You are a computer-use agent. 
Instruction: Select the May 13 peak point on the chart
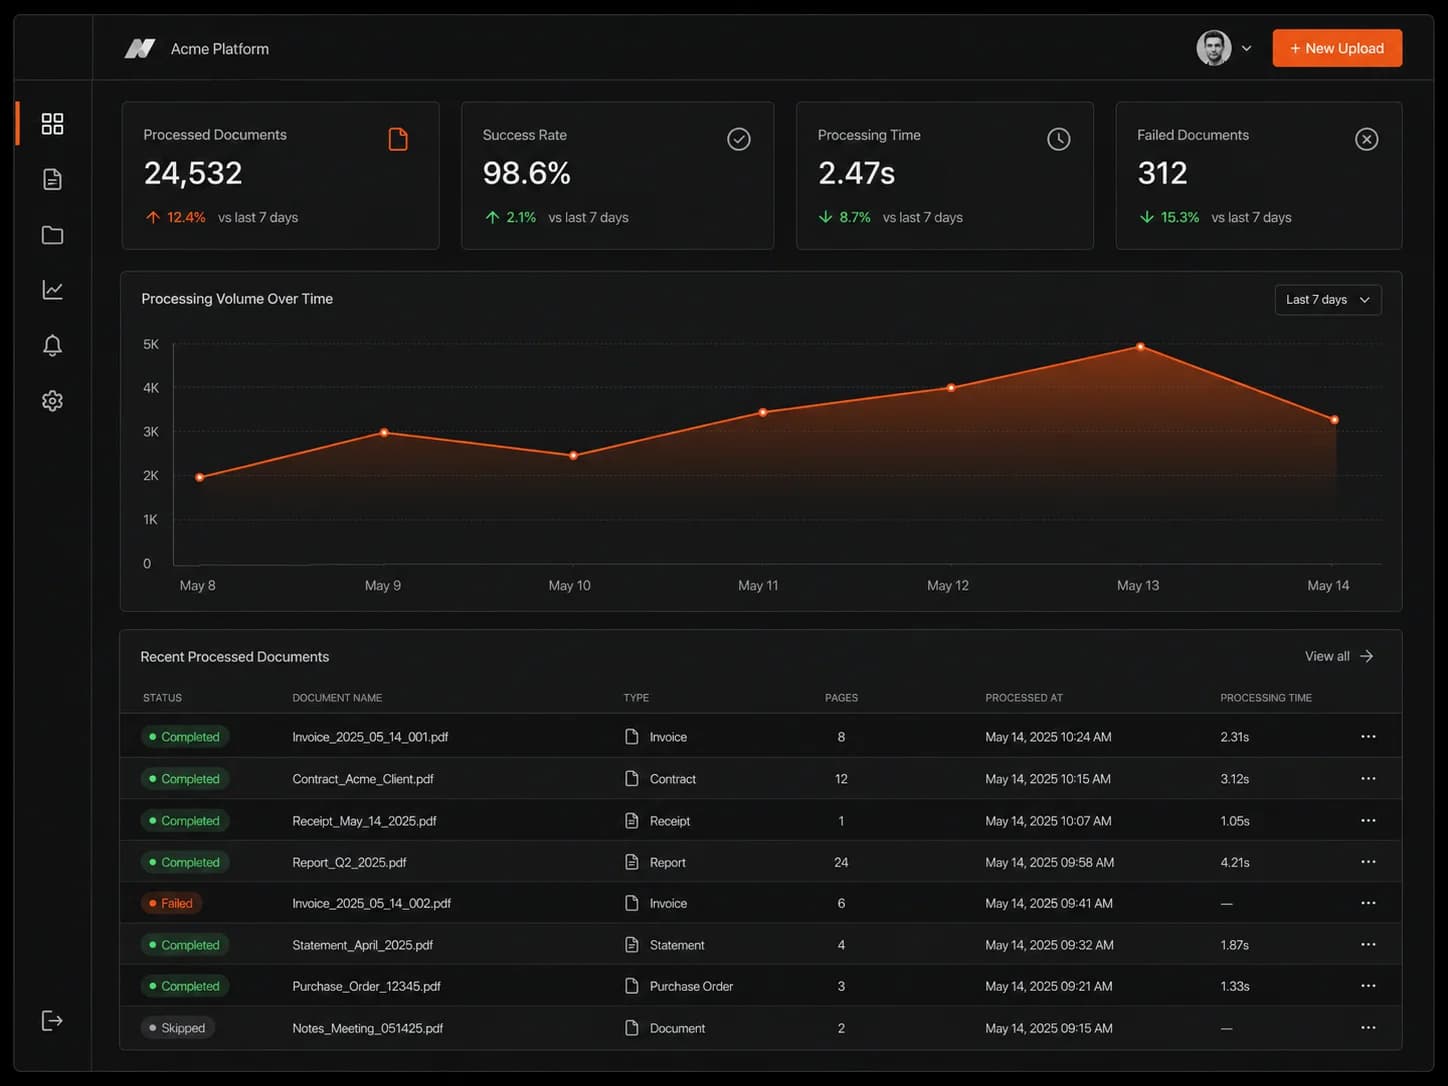(x=1139, y=347)
